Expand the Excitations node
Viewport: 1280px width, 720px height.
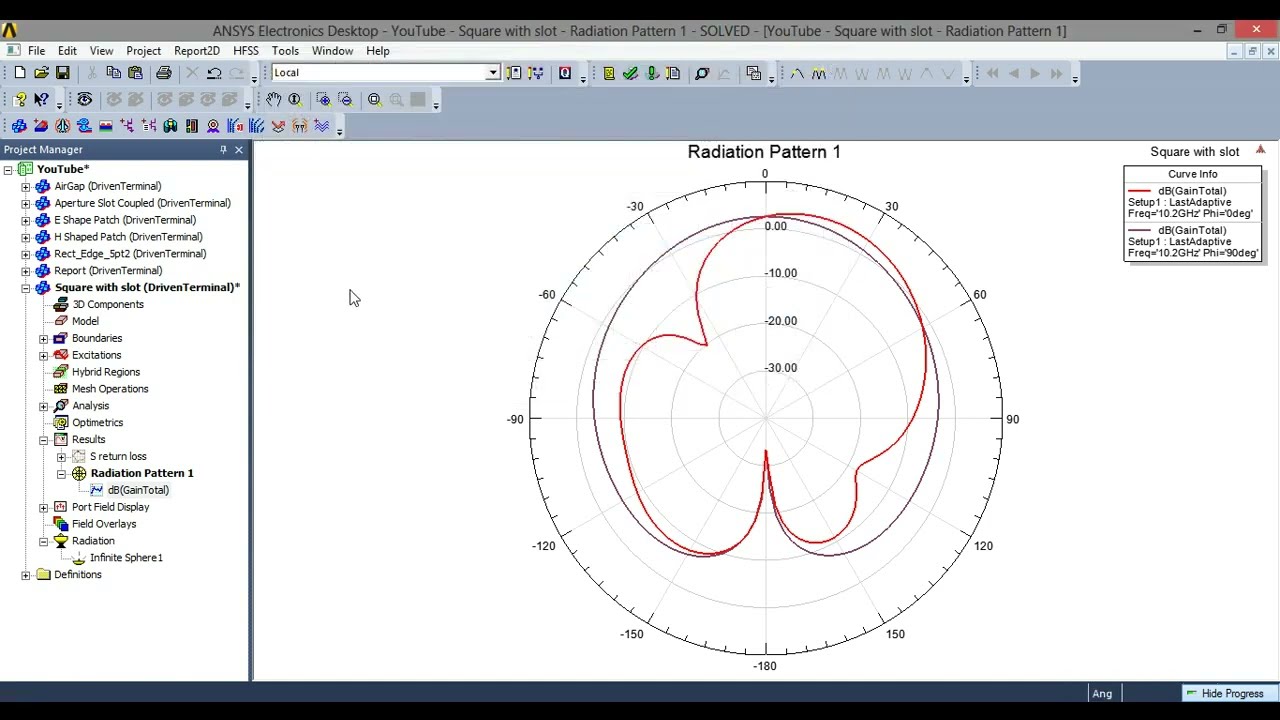point(44,355)
